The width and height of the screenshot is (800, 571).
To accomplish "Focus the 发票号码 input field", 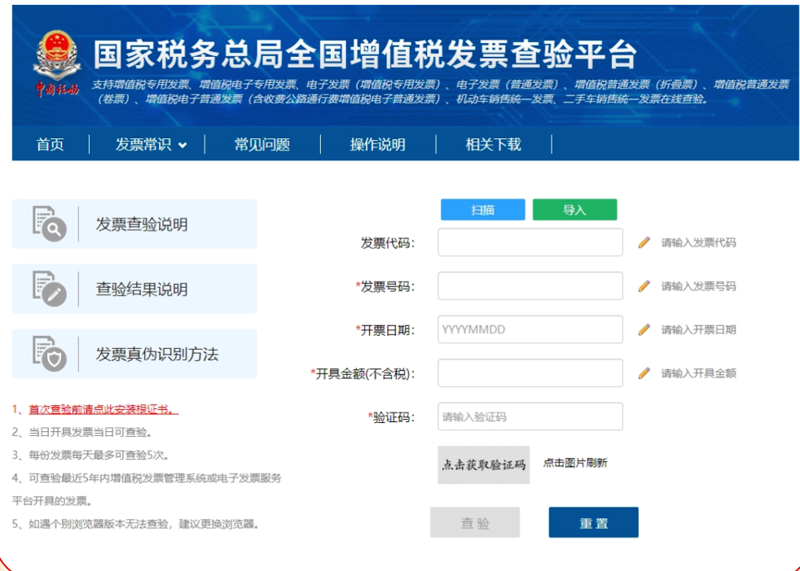I will click(530, 286).
